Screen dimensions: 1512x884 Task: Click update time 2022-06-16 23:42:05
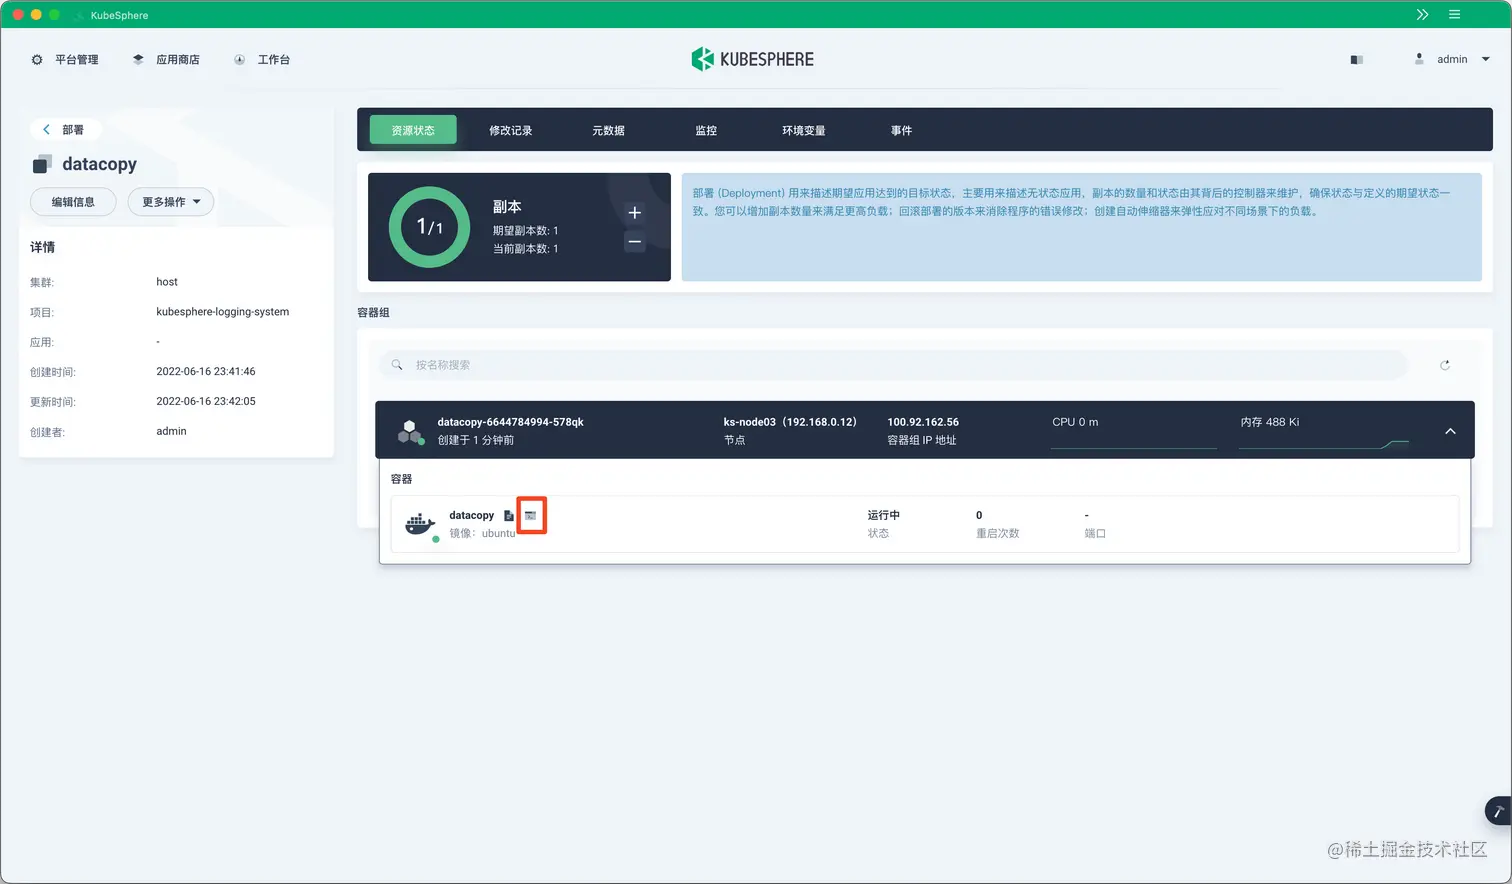(206, 401)
